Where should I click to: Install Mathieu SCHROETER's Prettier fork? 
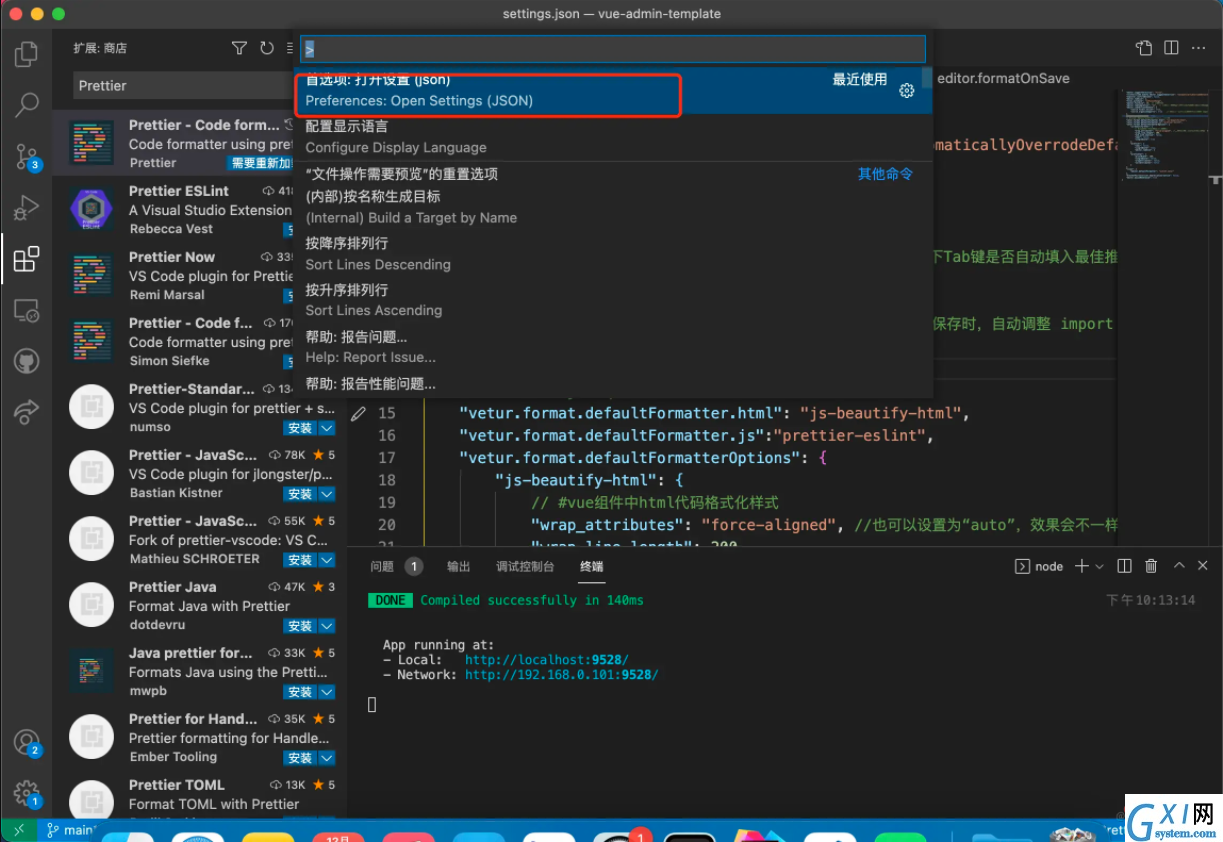(300, 560)
